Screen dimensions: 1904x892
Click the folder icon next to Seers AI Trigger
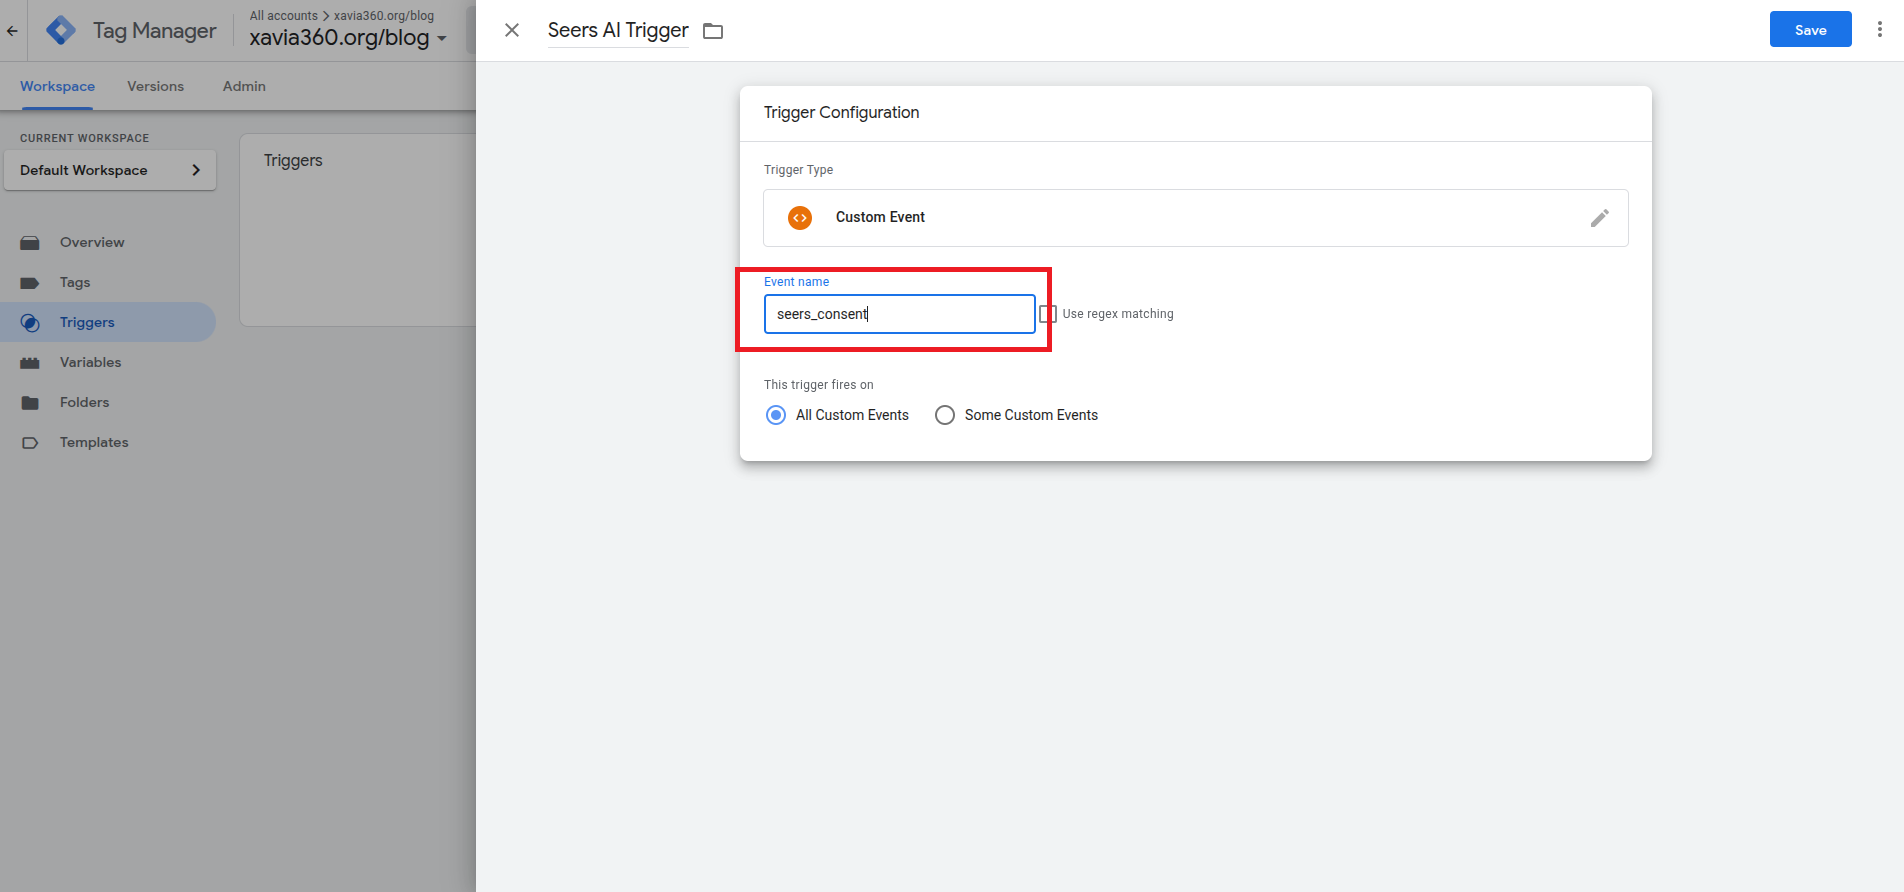713,31
